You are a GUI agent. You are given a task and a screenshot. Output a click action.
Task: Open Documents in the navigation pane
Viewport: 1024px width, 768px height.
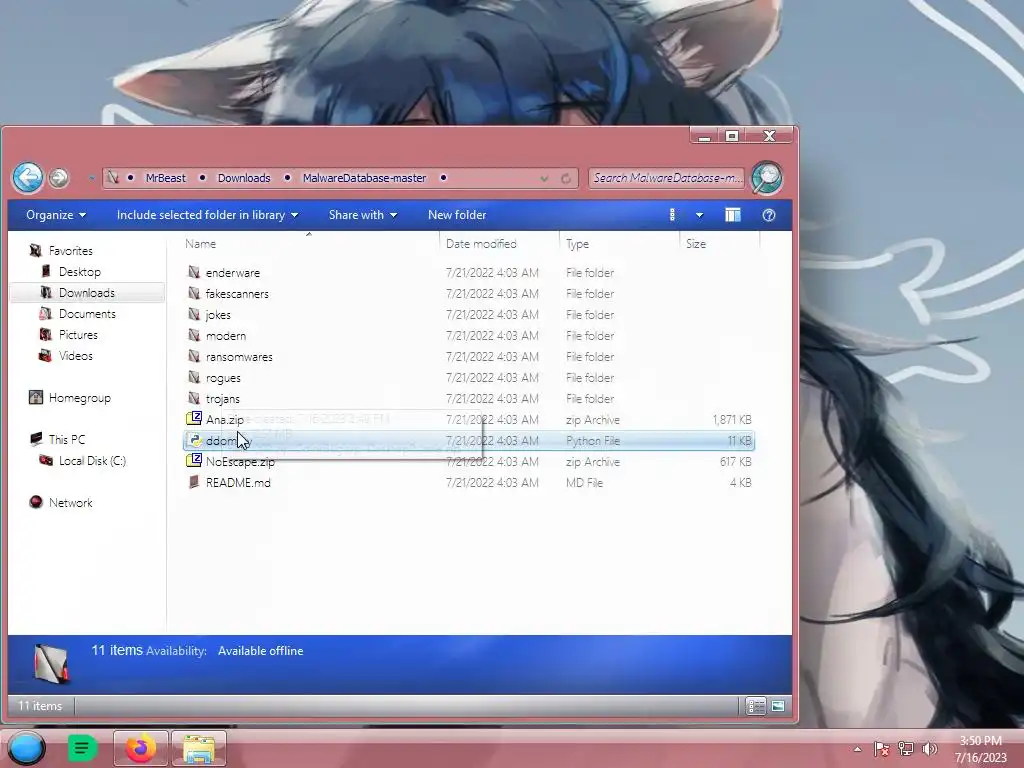[x=87, y=313]
